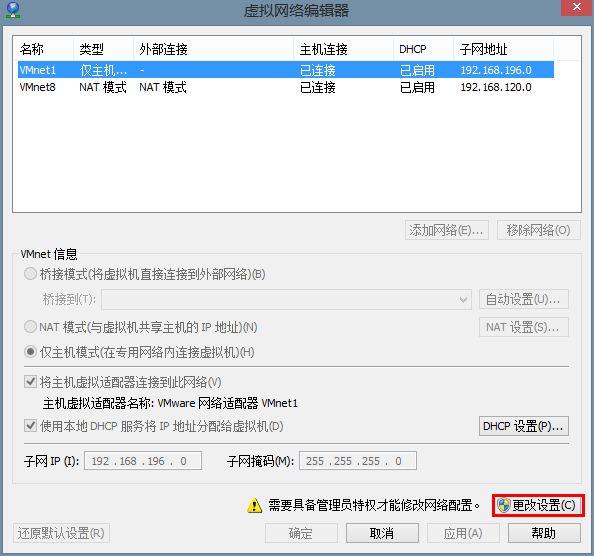
Task: Click the 子网掩码 input field
Action: coord(358,461)
